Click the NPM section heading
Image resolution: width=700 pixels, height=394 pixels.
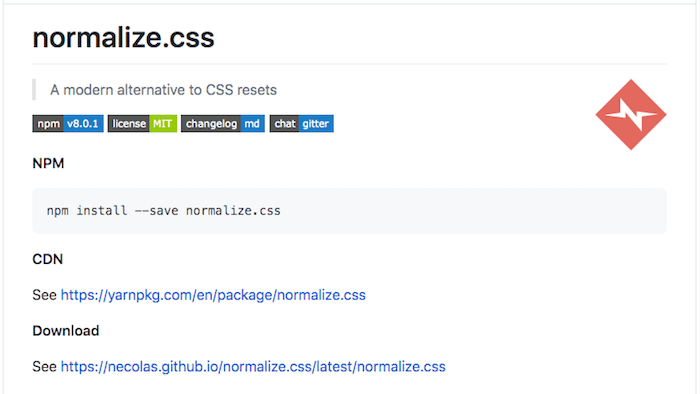[x=48, y=163]
